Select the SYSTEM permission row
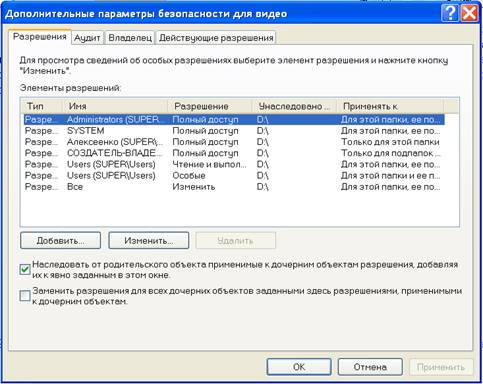 point(234,131)
